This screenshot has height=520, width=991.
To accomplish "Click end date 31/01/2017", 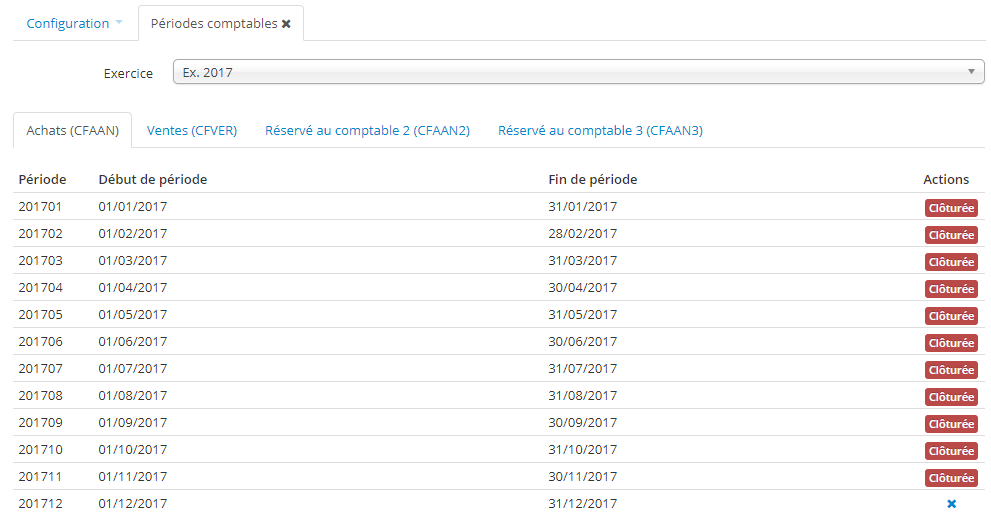I will tap(583, 207).
